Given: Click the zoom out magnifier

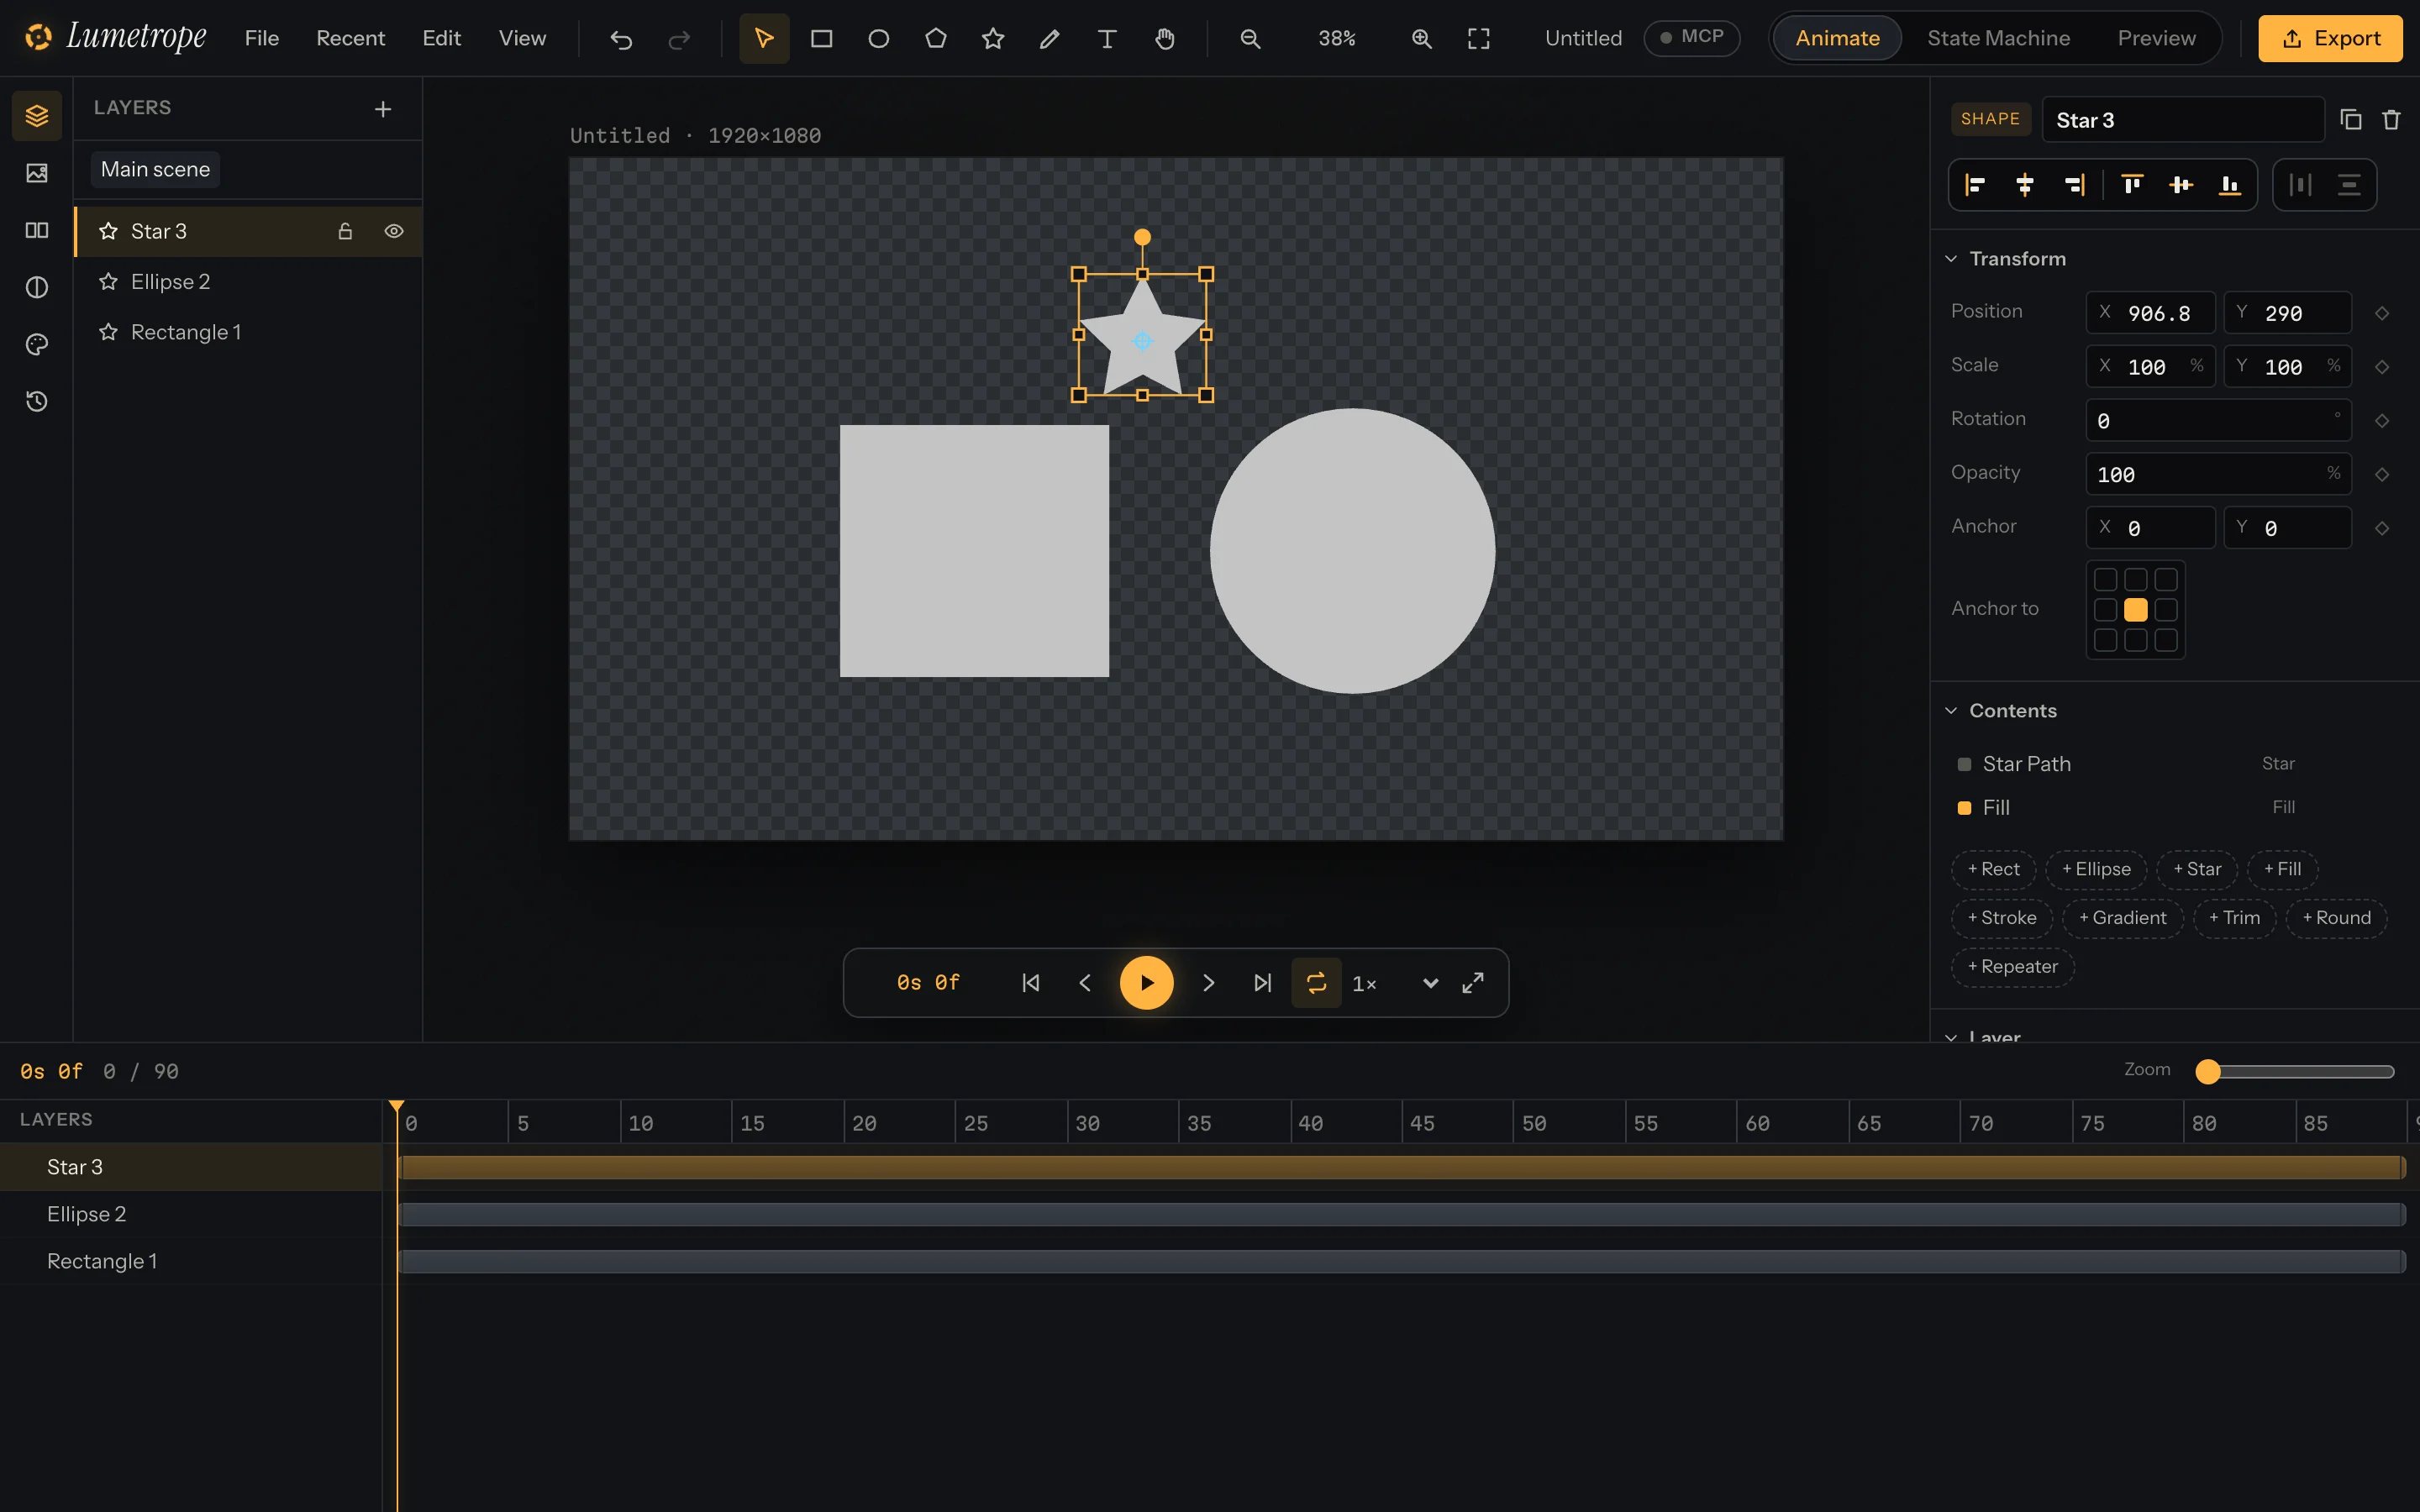Looking at the screenshot, I should coord(1250,38).
